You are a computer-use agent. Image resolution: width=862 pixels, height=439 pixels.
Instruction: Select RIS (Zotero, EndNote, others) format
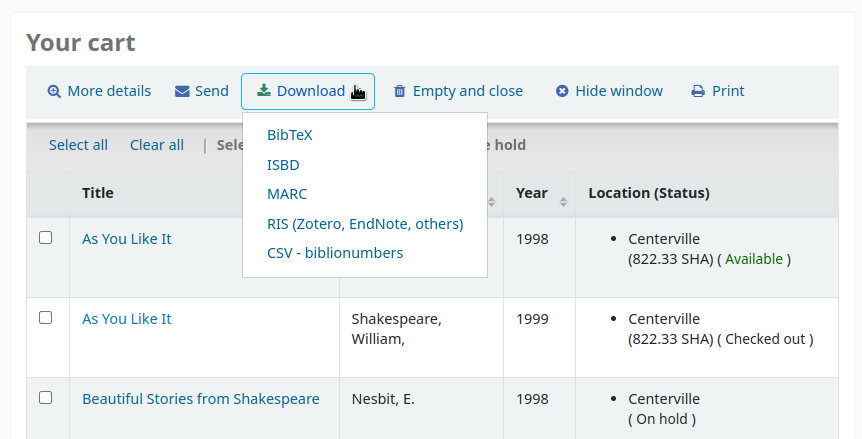pos(365,224)
